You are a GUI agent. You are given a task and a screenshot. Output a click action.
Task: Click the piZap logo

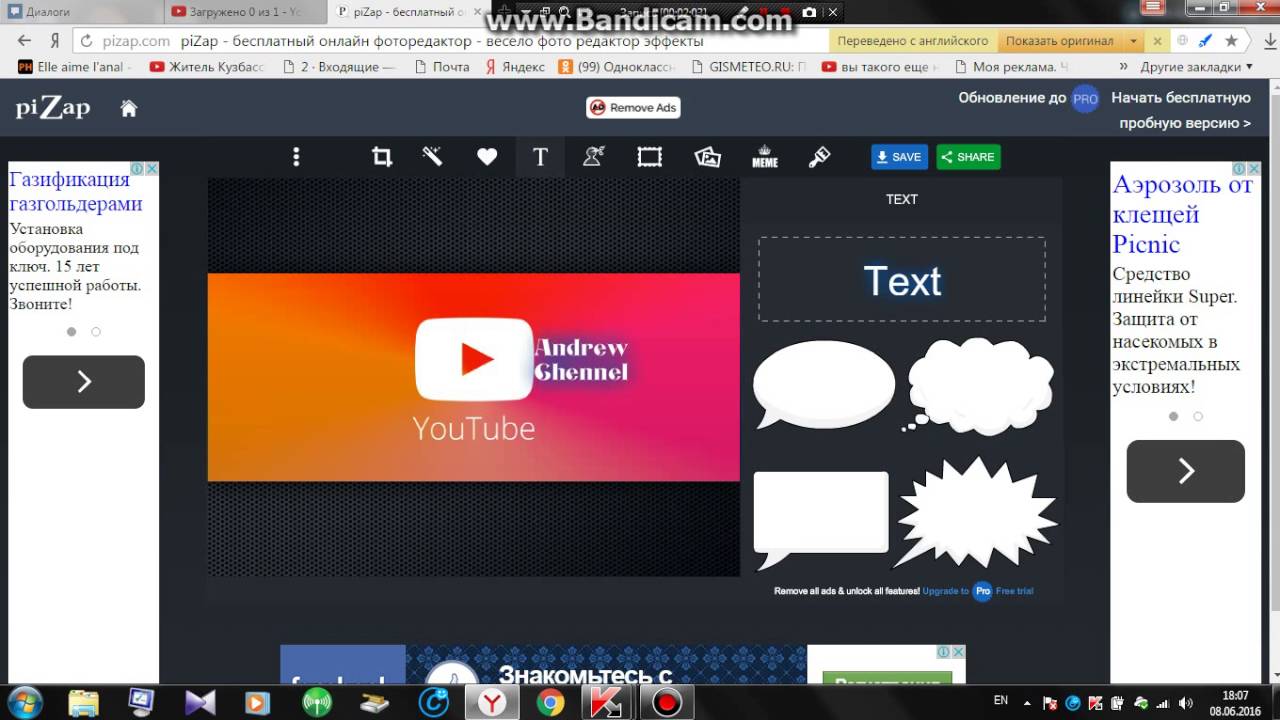(x=53, y=108)
